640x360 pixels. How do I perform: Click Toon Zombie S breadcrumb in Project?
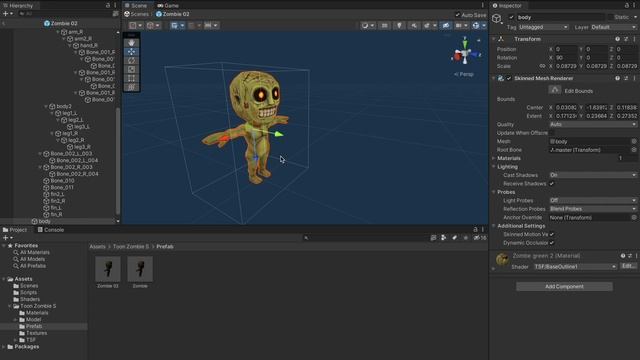pyautogui.click(x=131, y=247)
